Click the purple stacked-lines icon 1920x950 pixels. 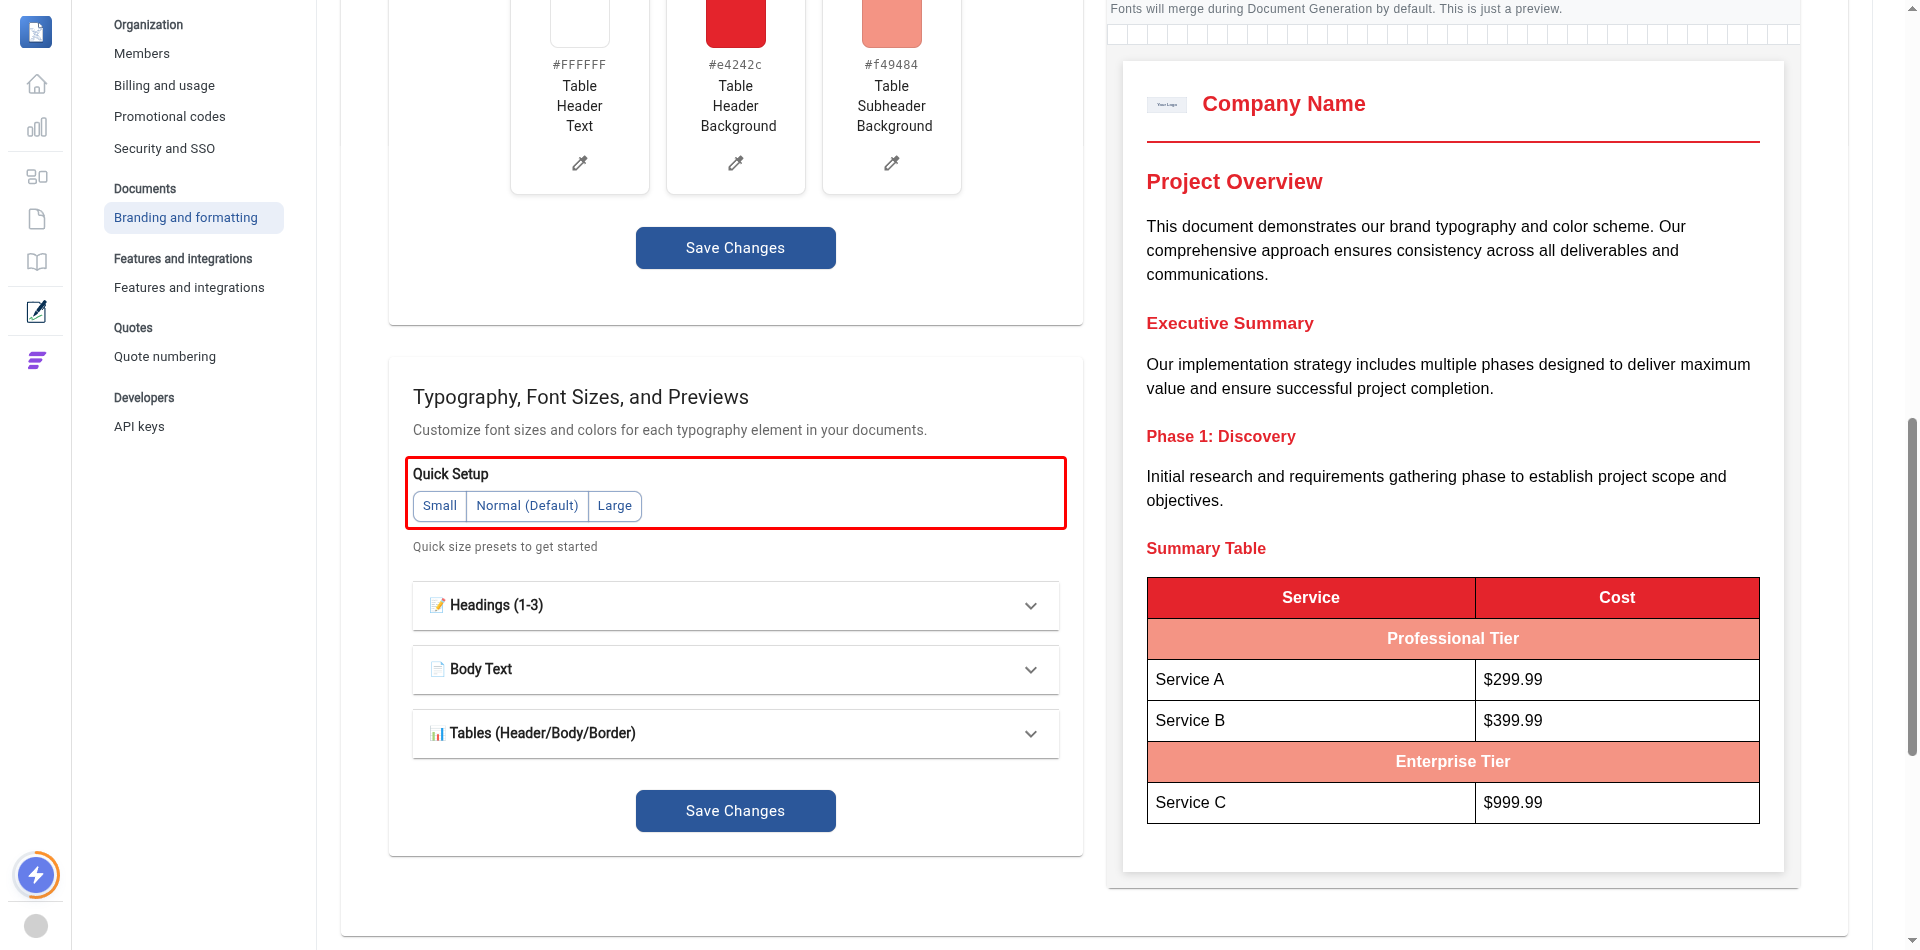point(36,361)
